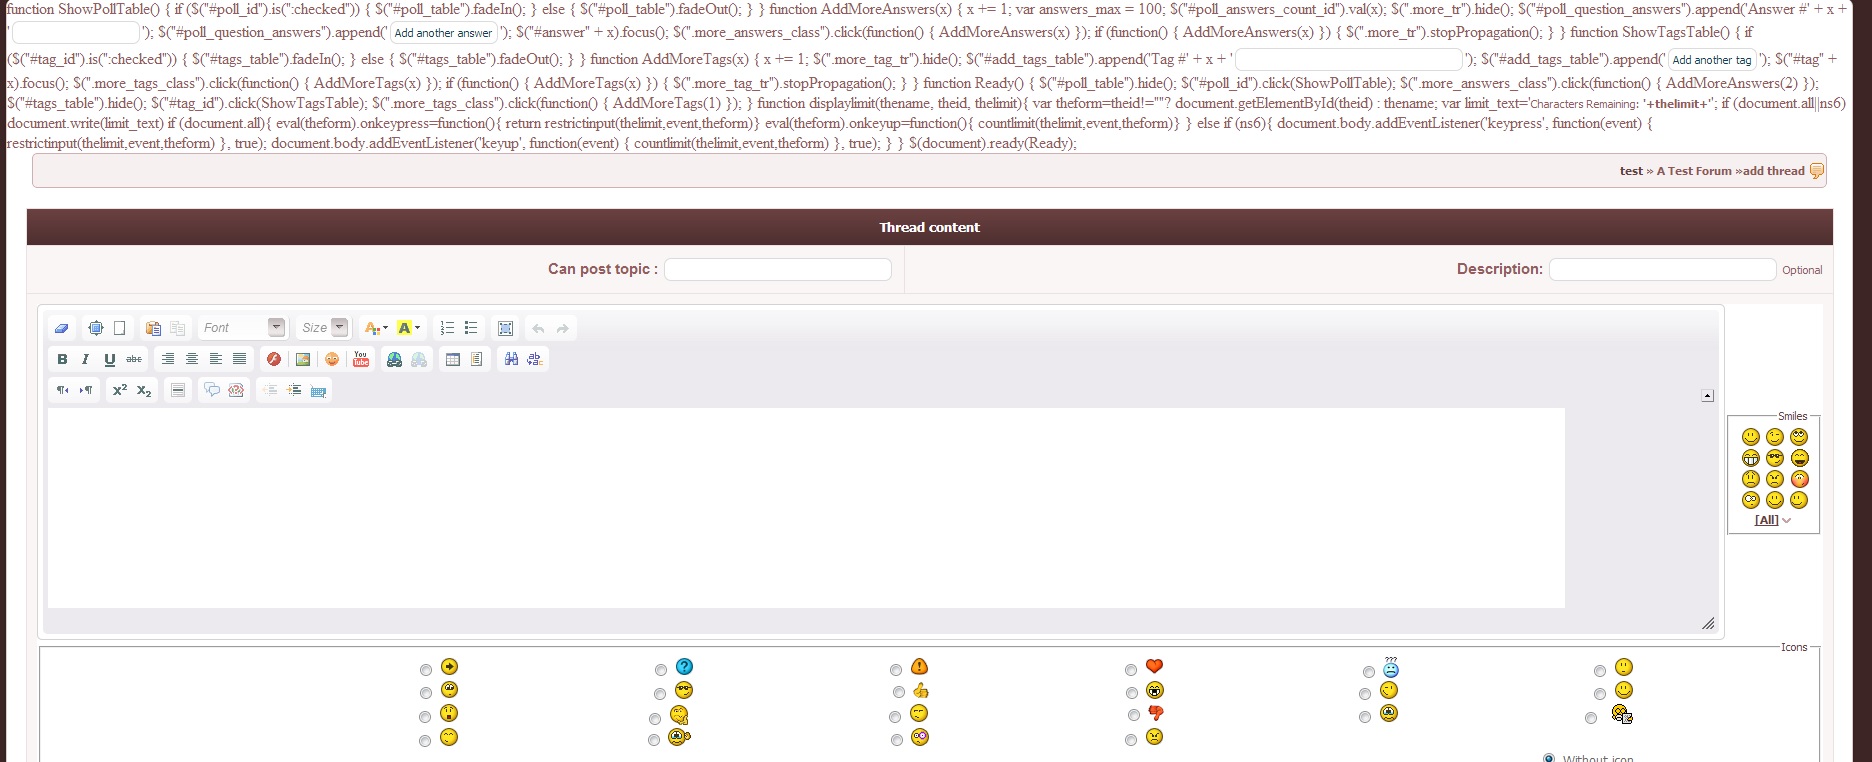Choose the exclamation mark thread icon
The width and height of the screenshot is (1872, 762).
(896, 670)
